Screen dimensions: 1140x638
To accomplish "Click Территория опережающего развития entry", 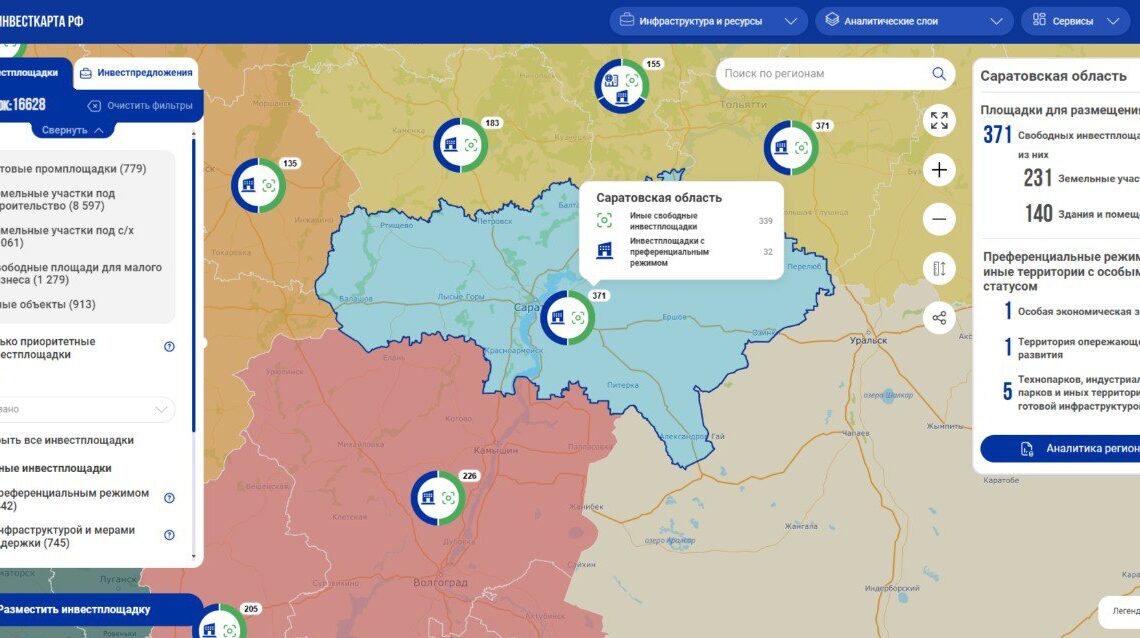I will 1072,348.
